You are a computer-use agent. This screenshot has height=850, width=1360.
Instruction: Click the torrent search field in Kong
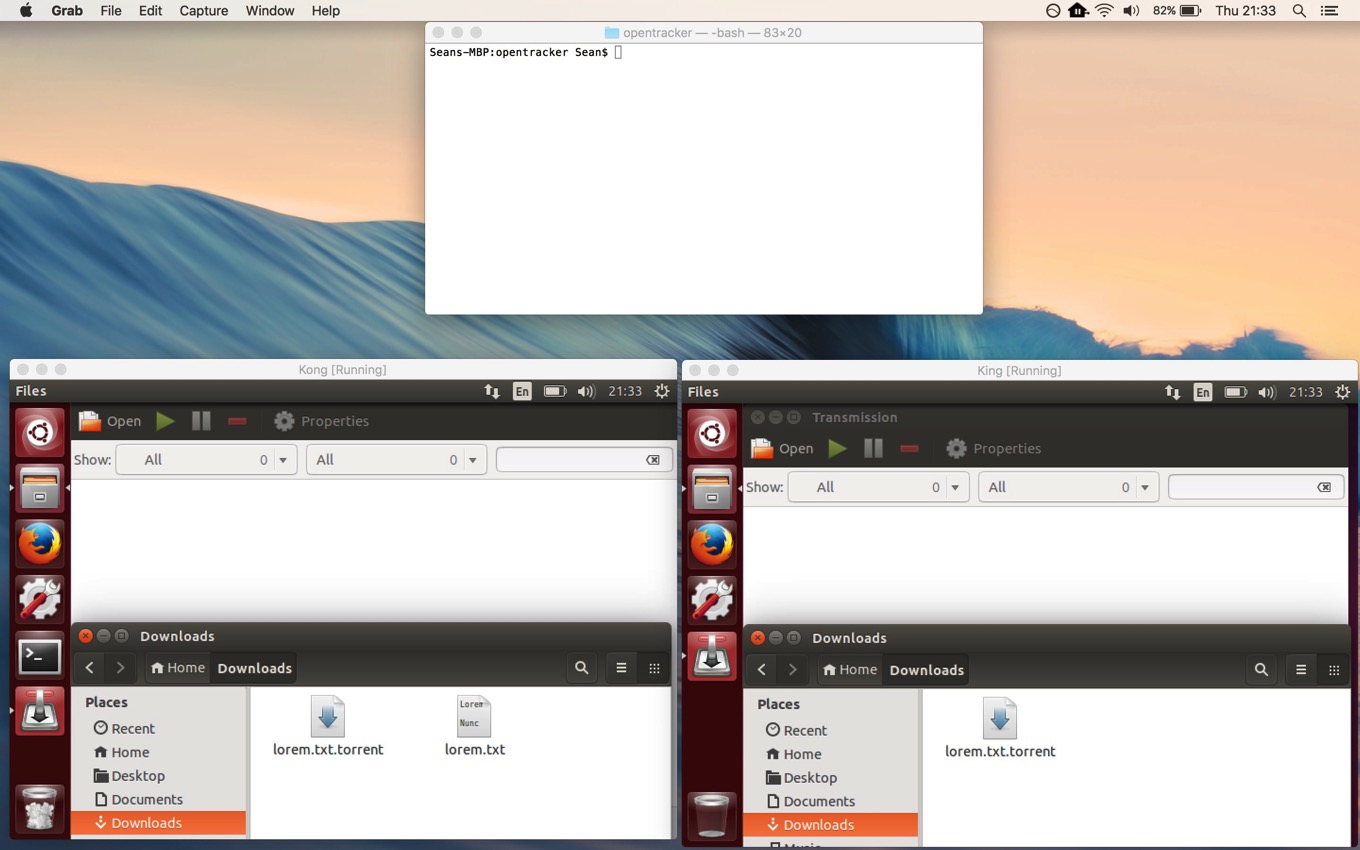(x=572, y=460)
